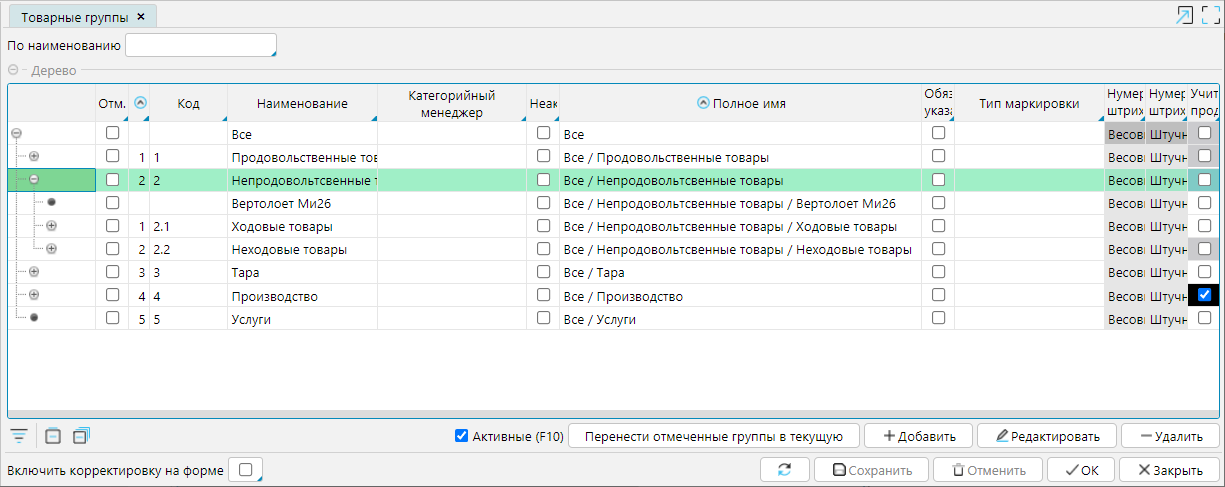Click the Добавить button
The image size is (1225, 487).
[918, 436]
